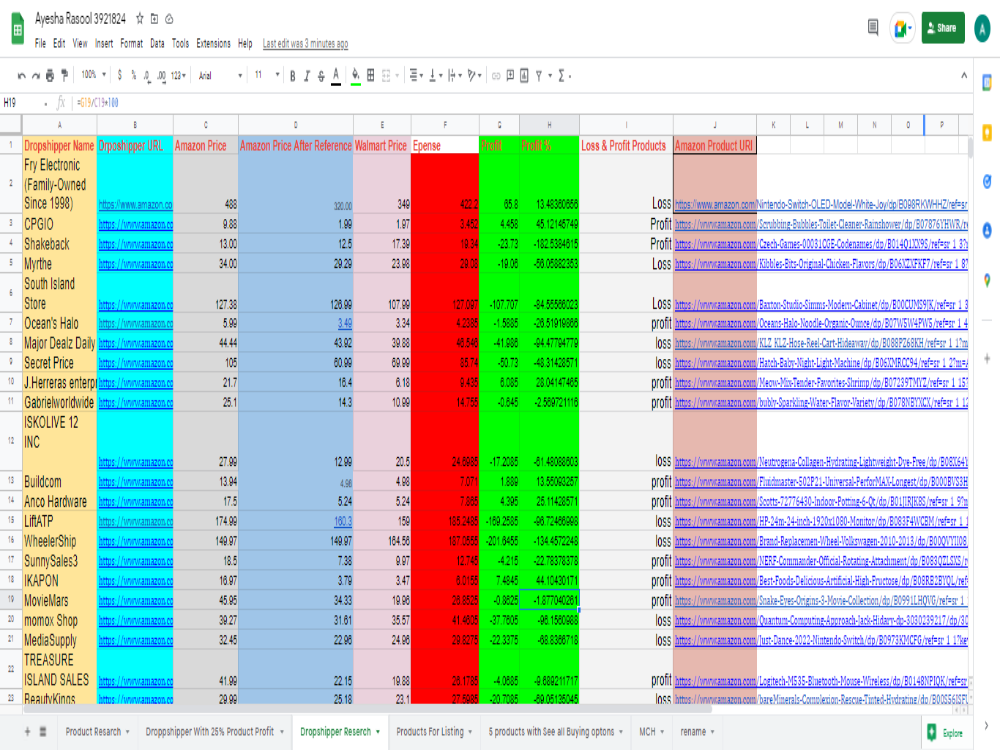Image resolution: width=1000 pixels, height=750 pixels.
Task: Open the text color picker
Action: pyautogui.click(x=336, y=76)
